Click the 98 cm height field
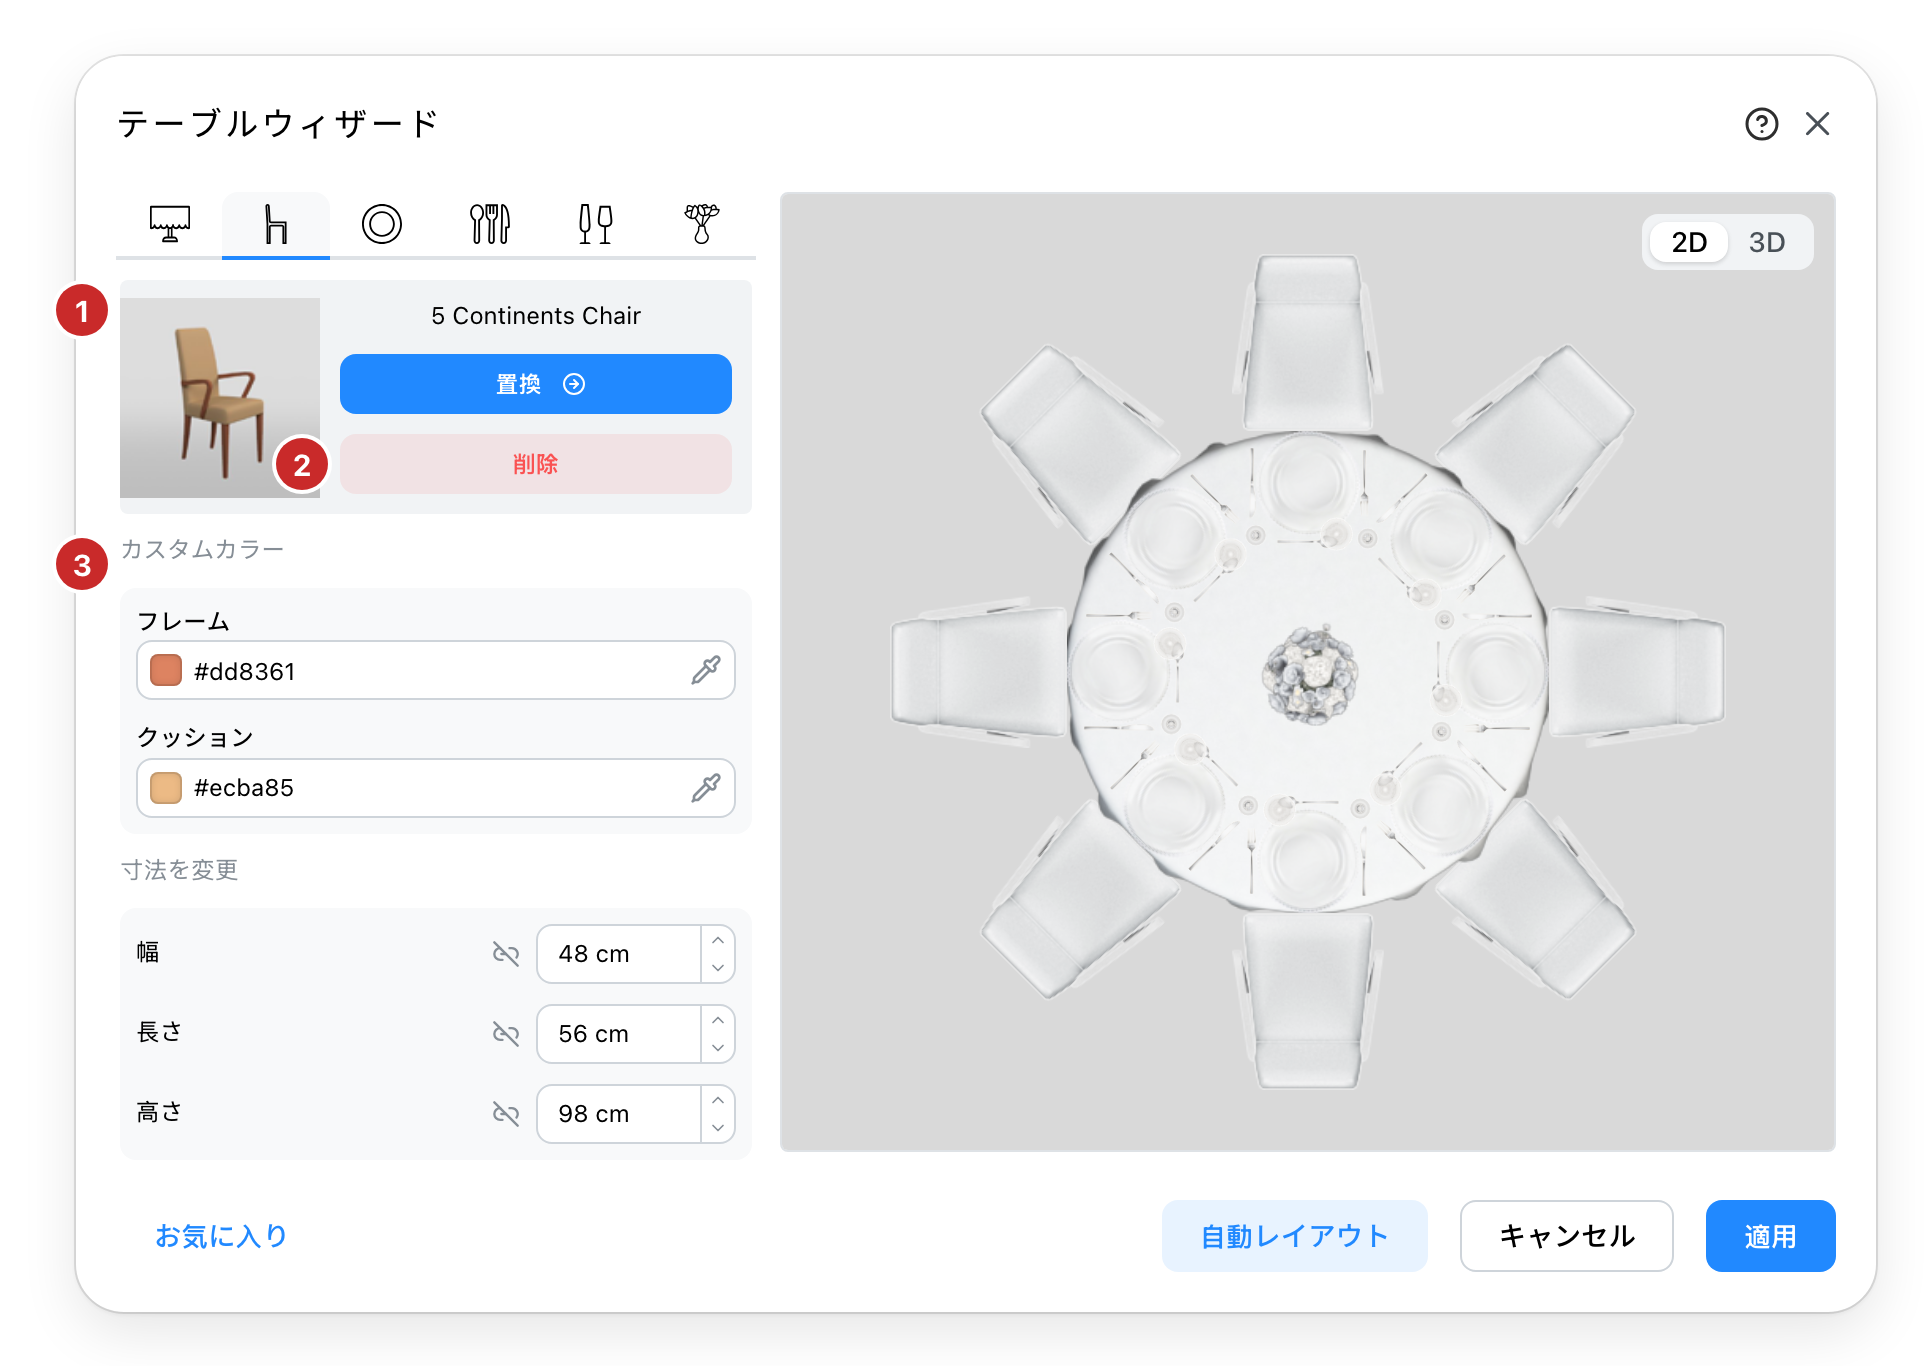This screenshot has width=1932, height=1366. point(619,1114)
